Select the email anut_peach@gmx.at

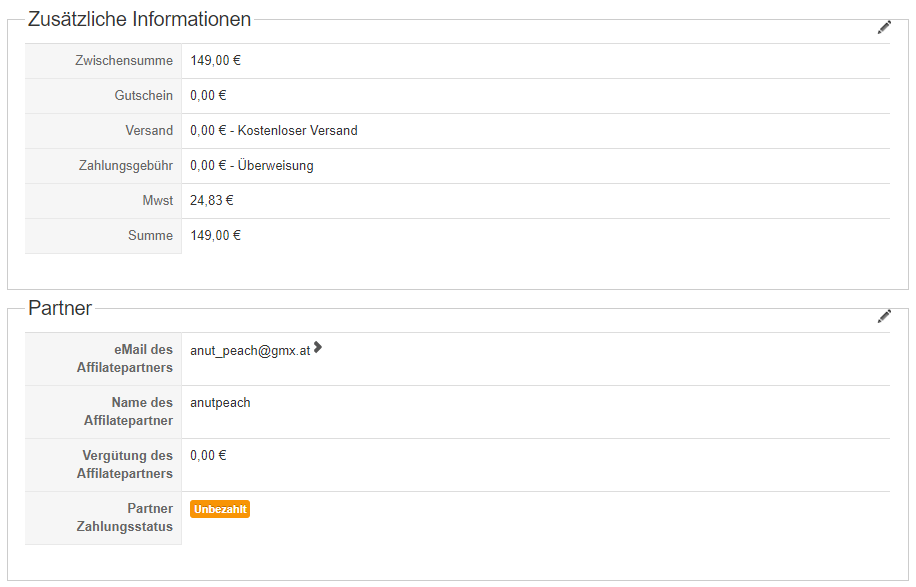(250, 351)
